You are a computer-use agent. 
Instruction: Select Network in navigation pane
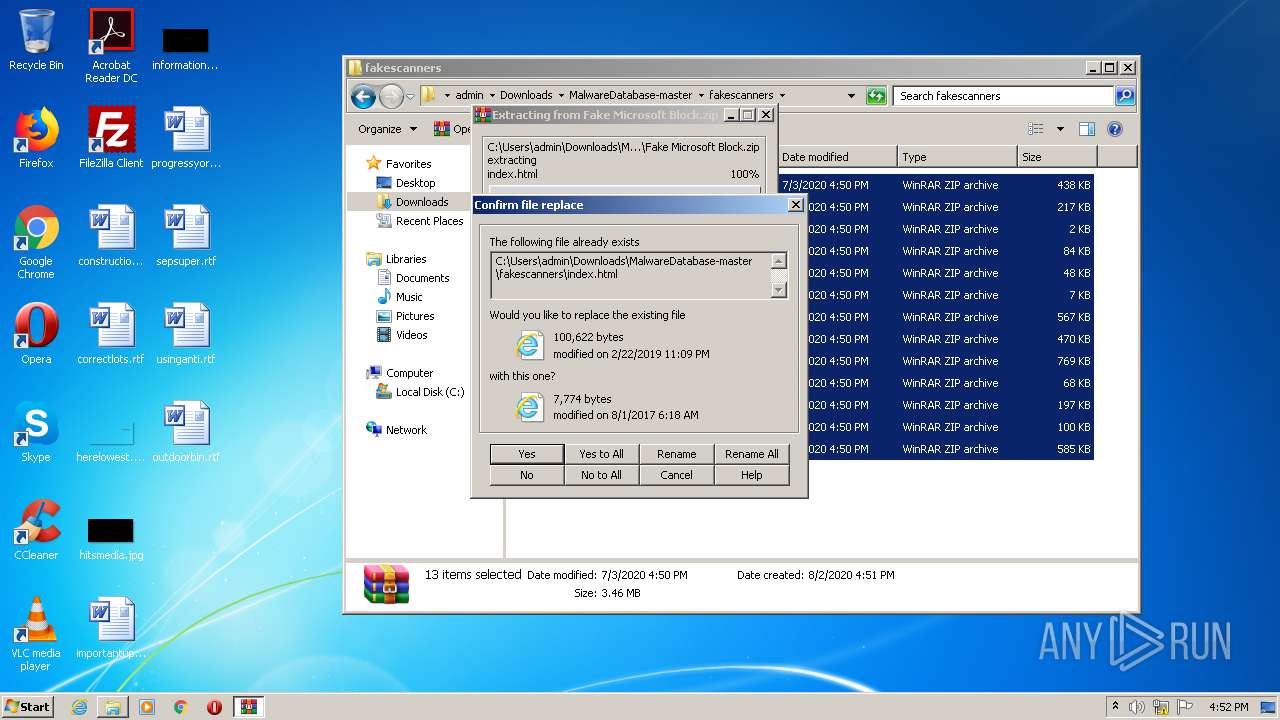tap(406, 430)
